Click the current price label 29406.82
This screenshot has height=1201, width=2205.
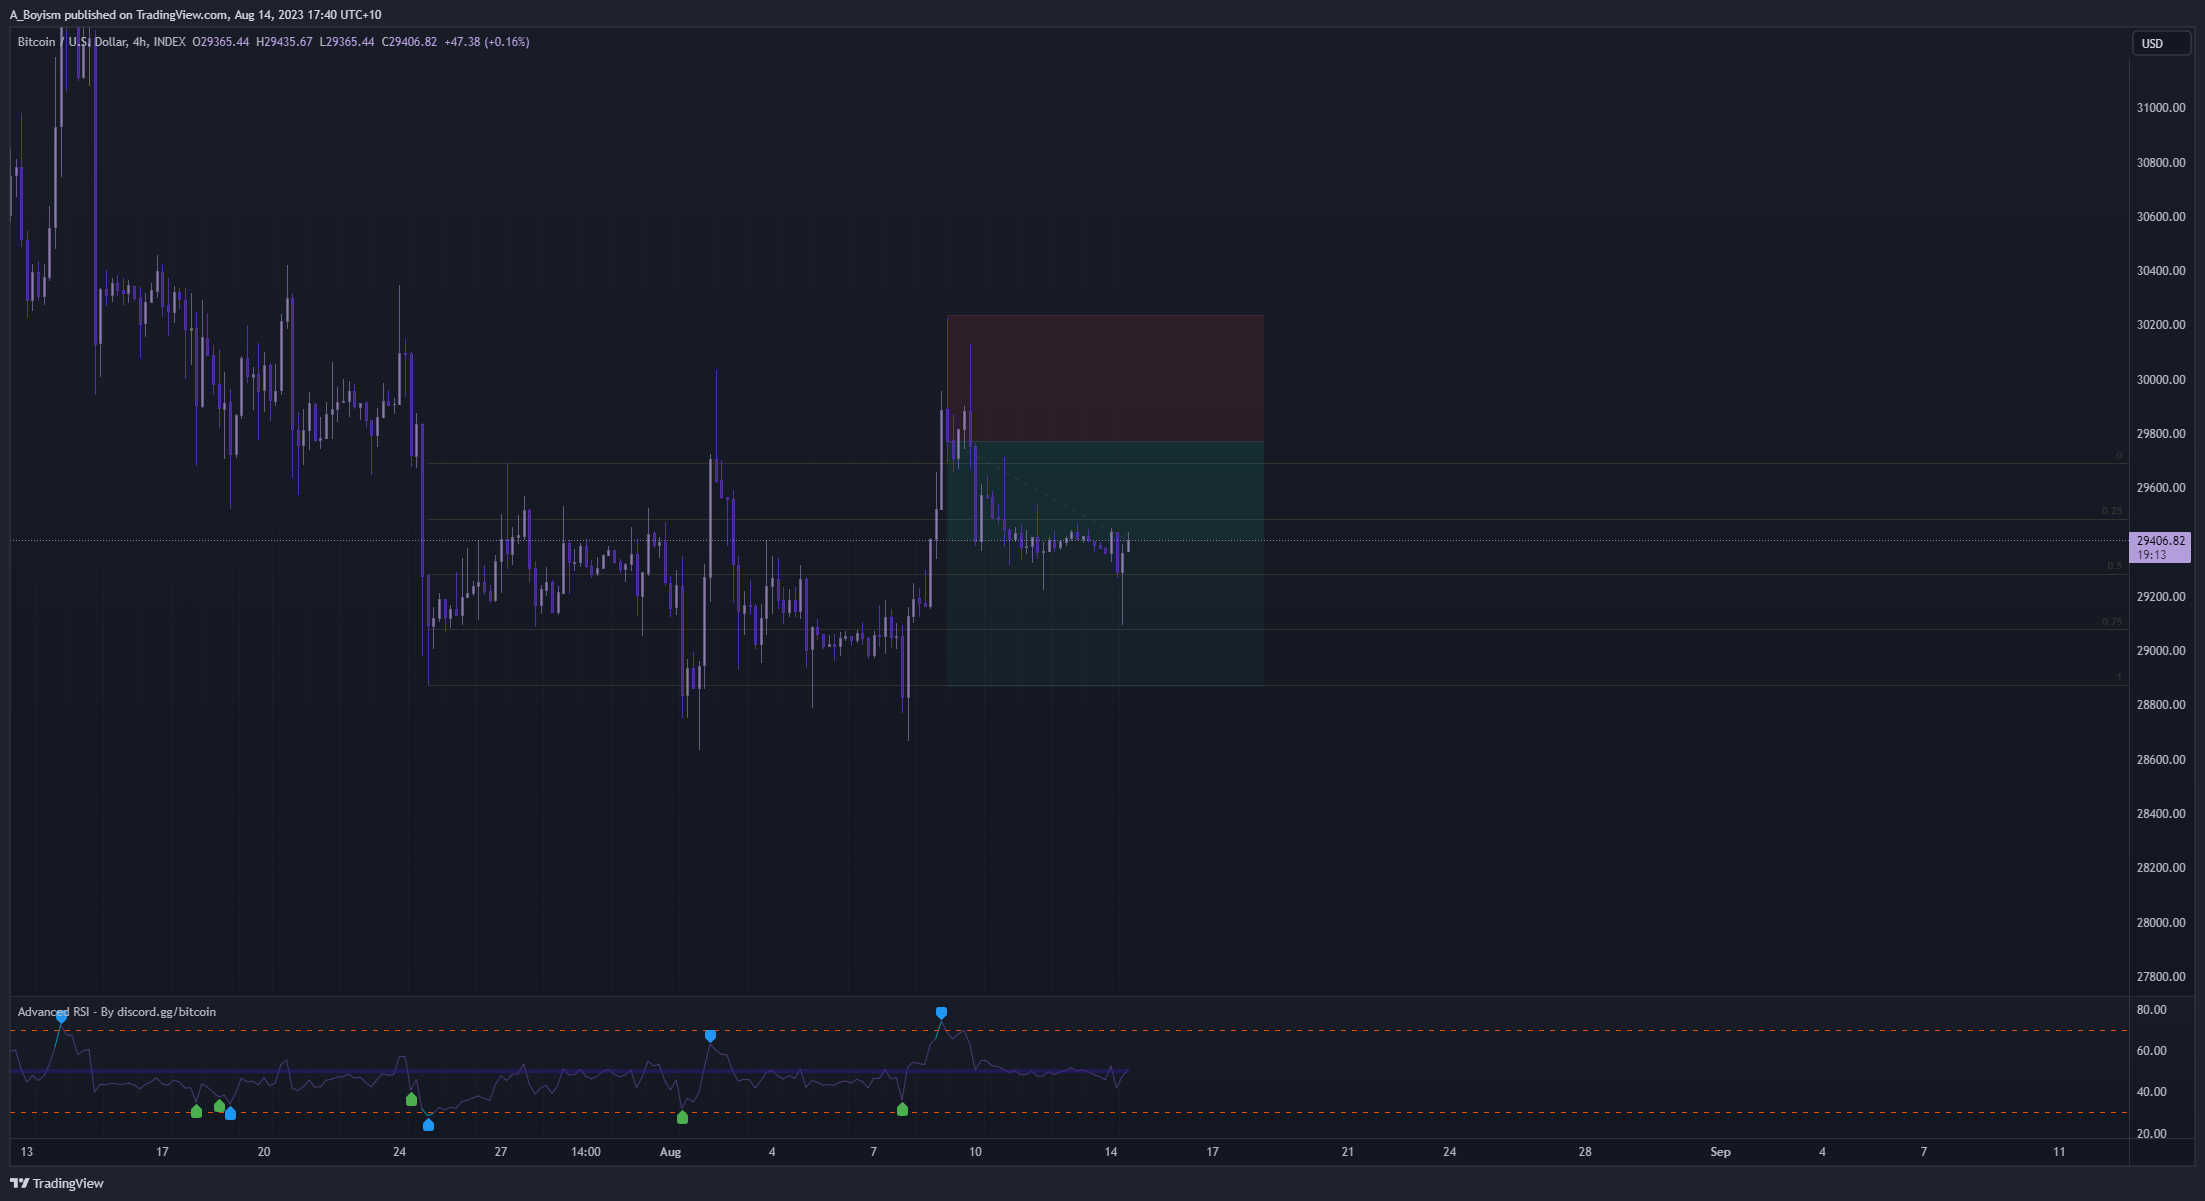(x=2160, y=541)
